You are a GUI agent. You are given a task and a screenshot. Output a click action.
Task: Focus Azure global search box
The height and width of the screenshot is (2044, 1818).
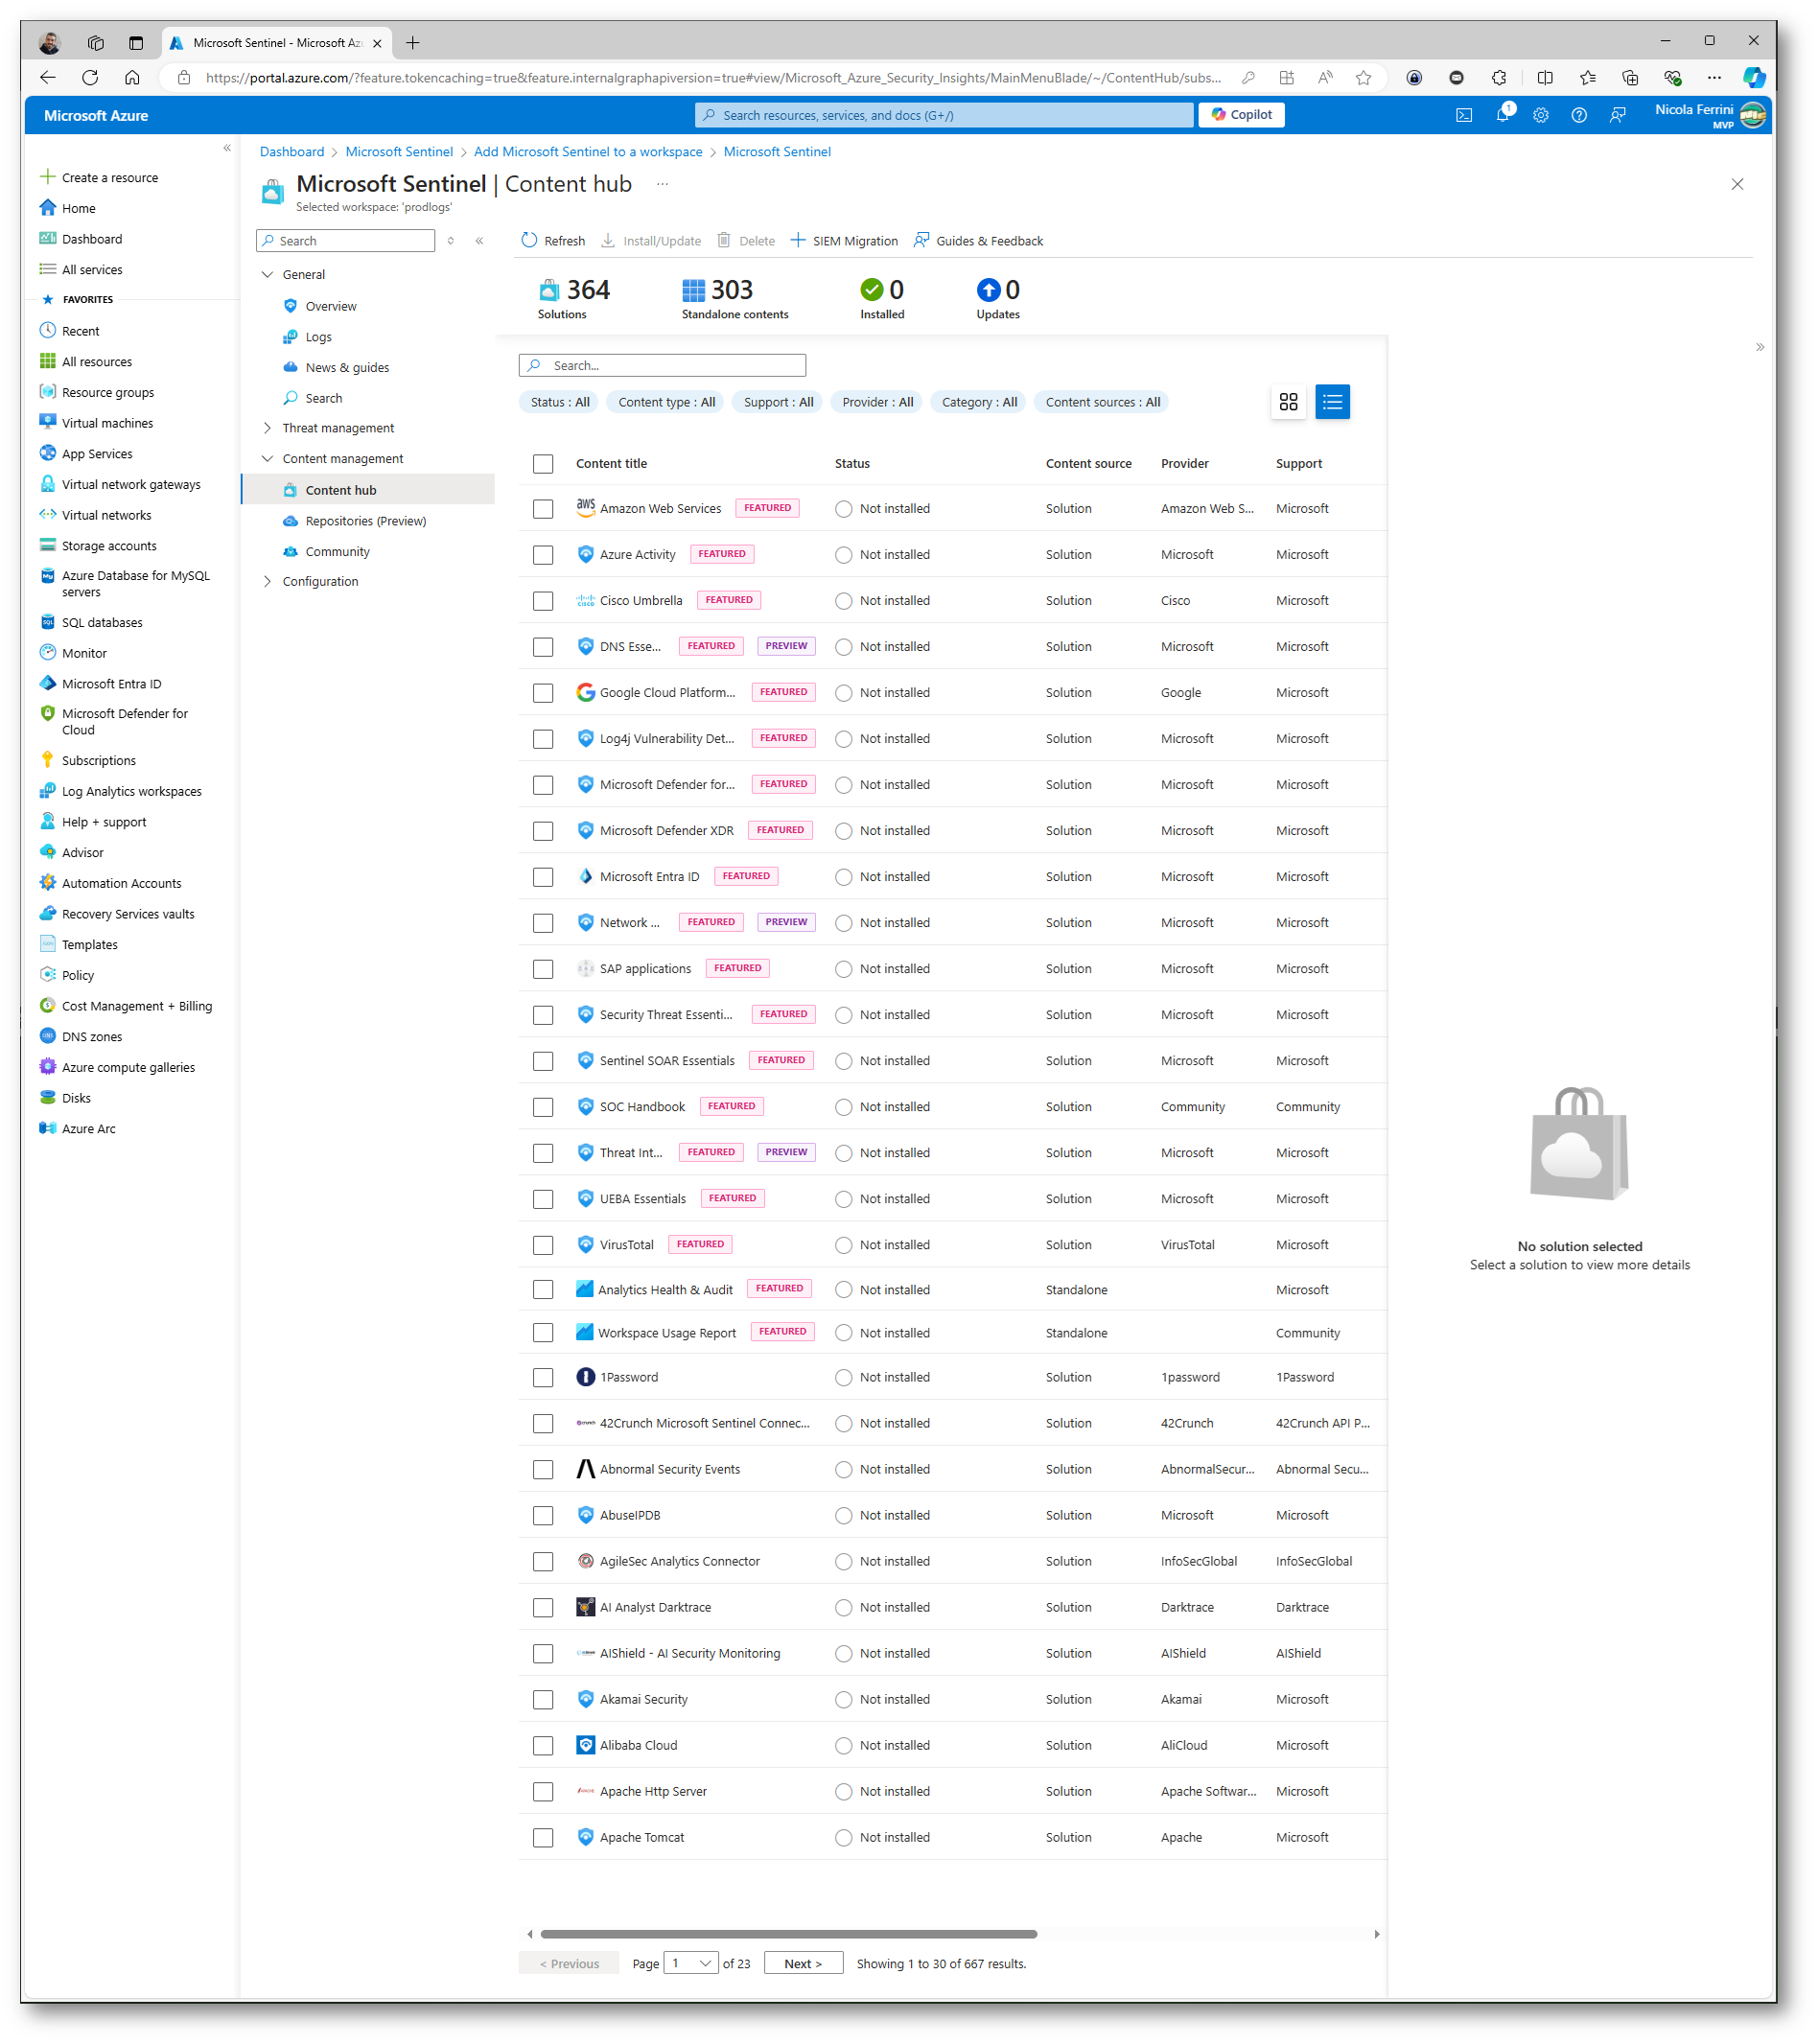coord(943,115)
